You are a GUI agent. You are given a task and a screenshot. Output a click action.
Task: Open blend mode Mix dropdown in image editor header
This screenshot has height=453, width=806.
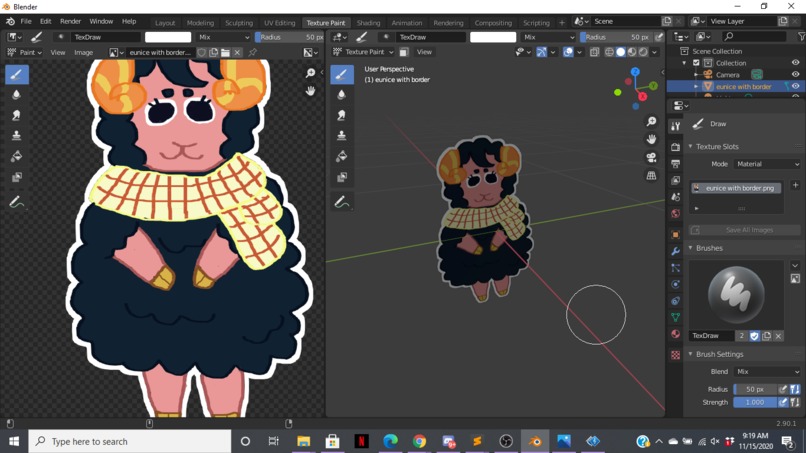(x=223, y=37)
